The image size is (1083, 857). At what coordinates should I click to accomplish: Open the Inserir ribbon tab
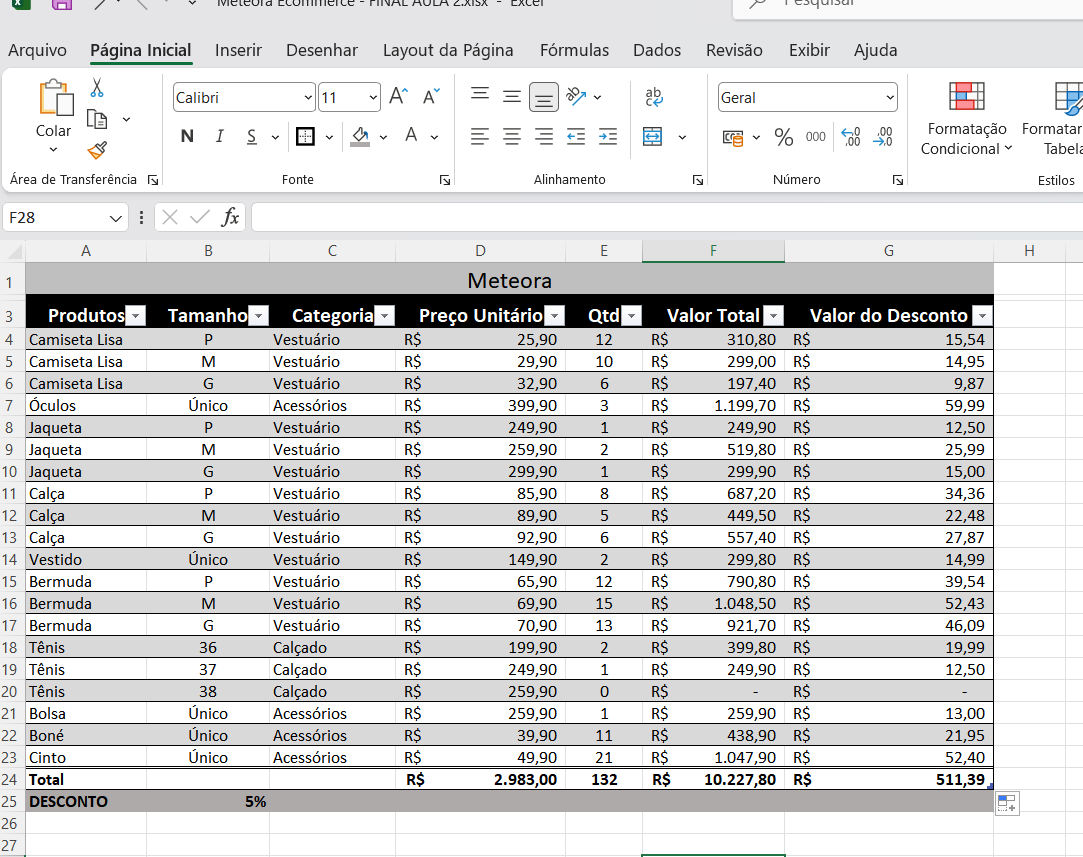coord(238,50)
